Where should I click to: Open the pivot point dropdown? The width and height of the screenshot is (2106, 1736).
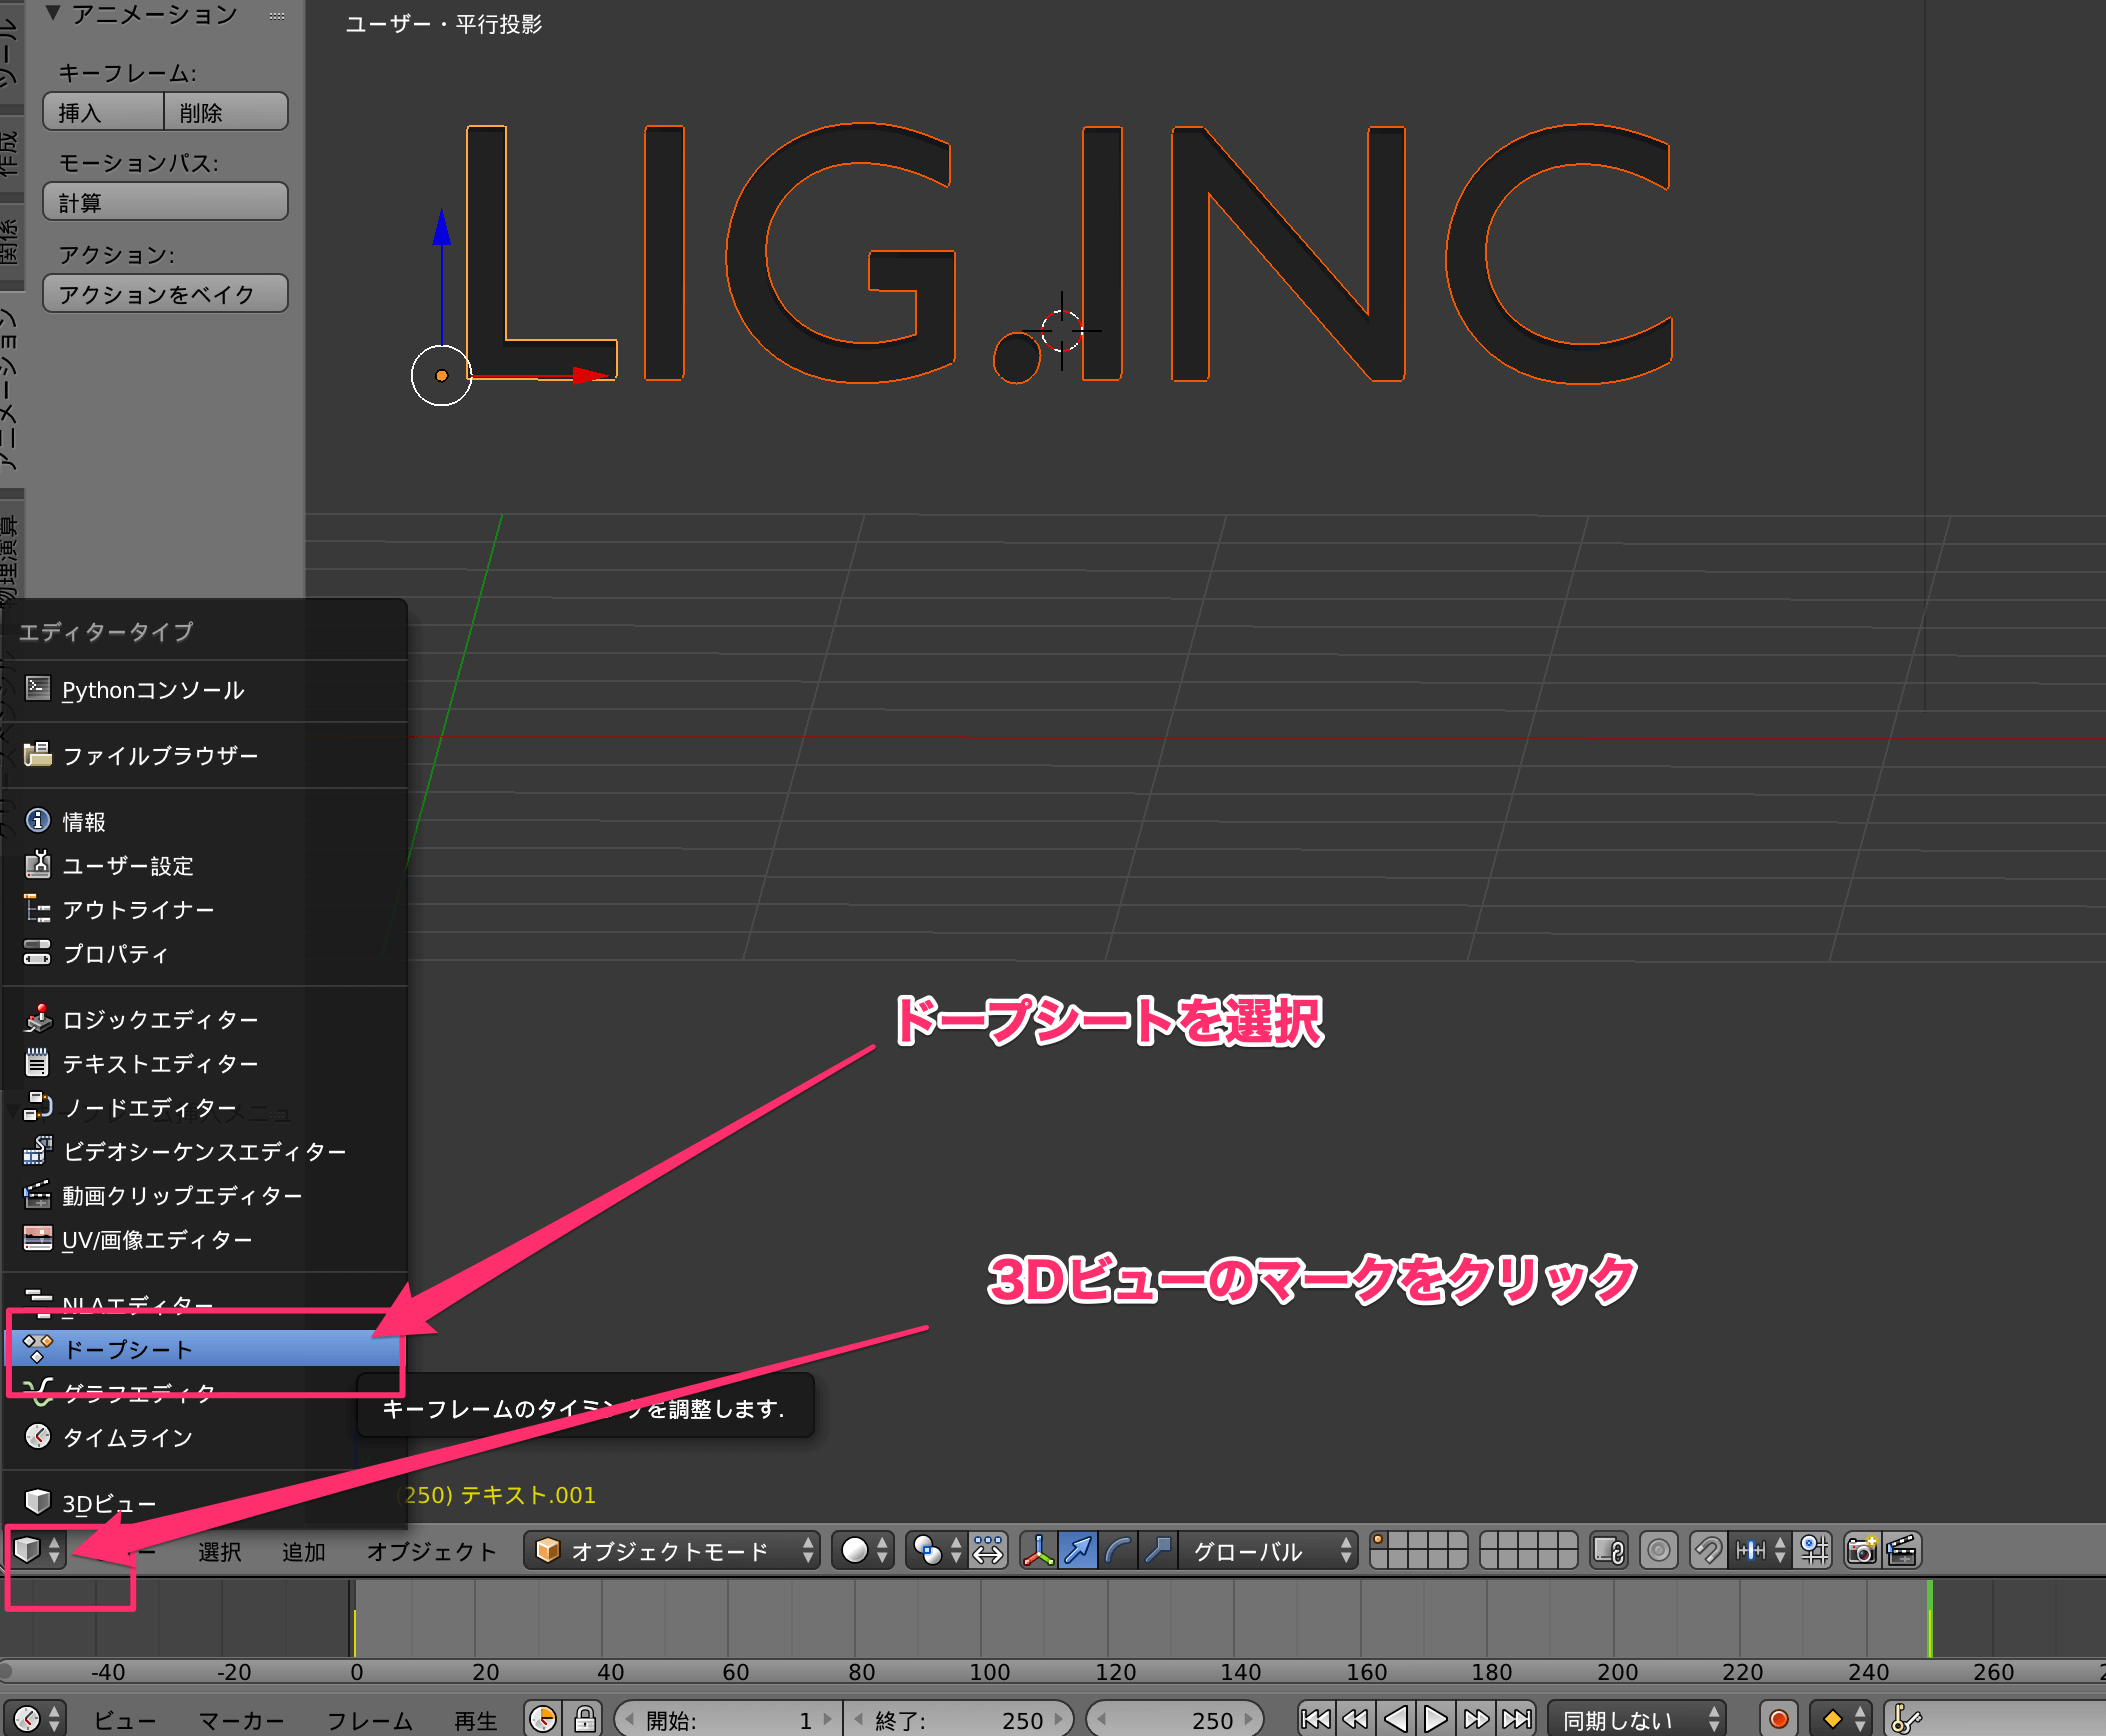[x=938, y=1551]
